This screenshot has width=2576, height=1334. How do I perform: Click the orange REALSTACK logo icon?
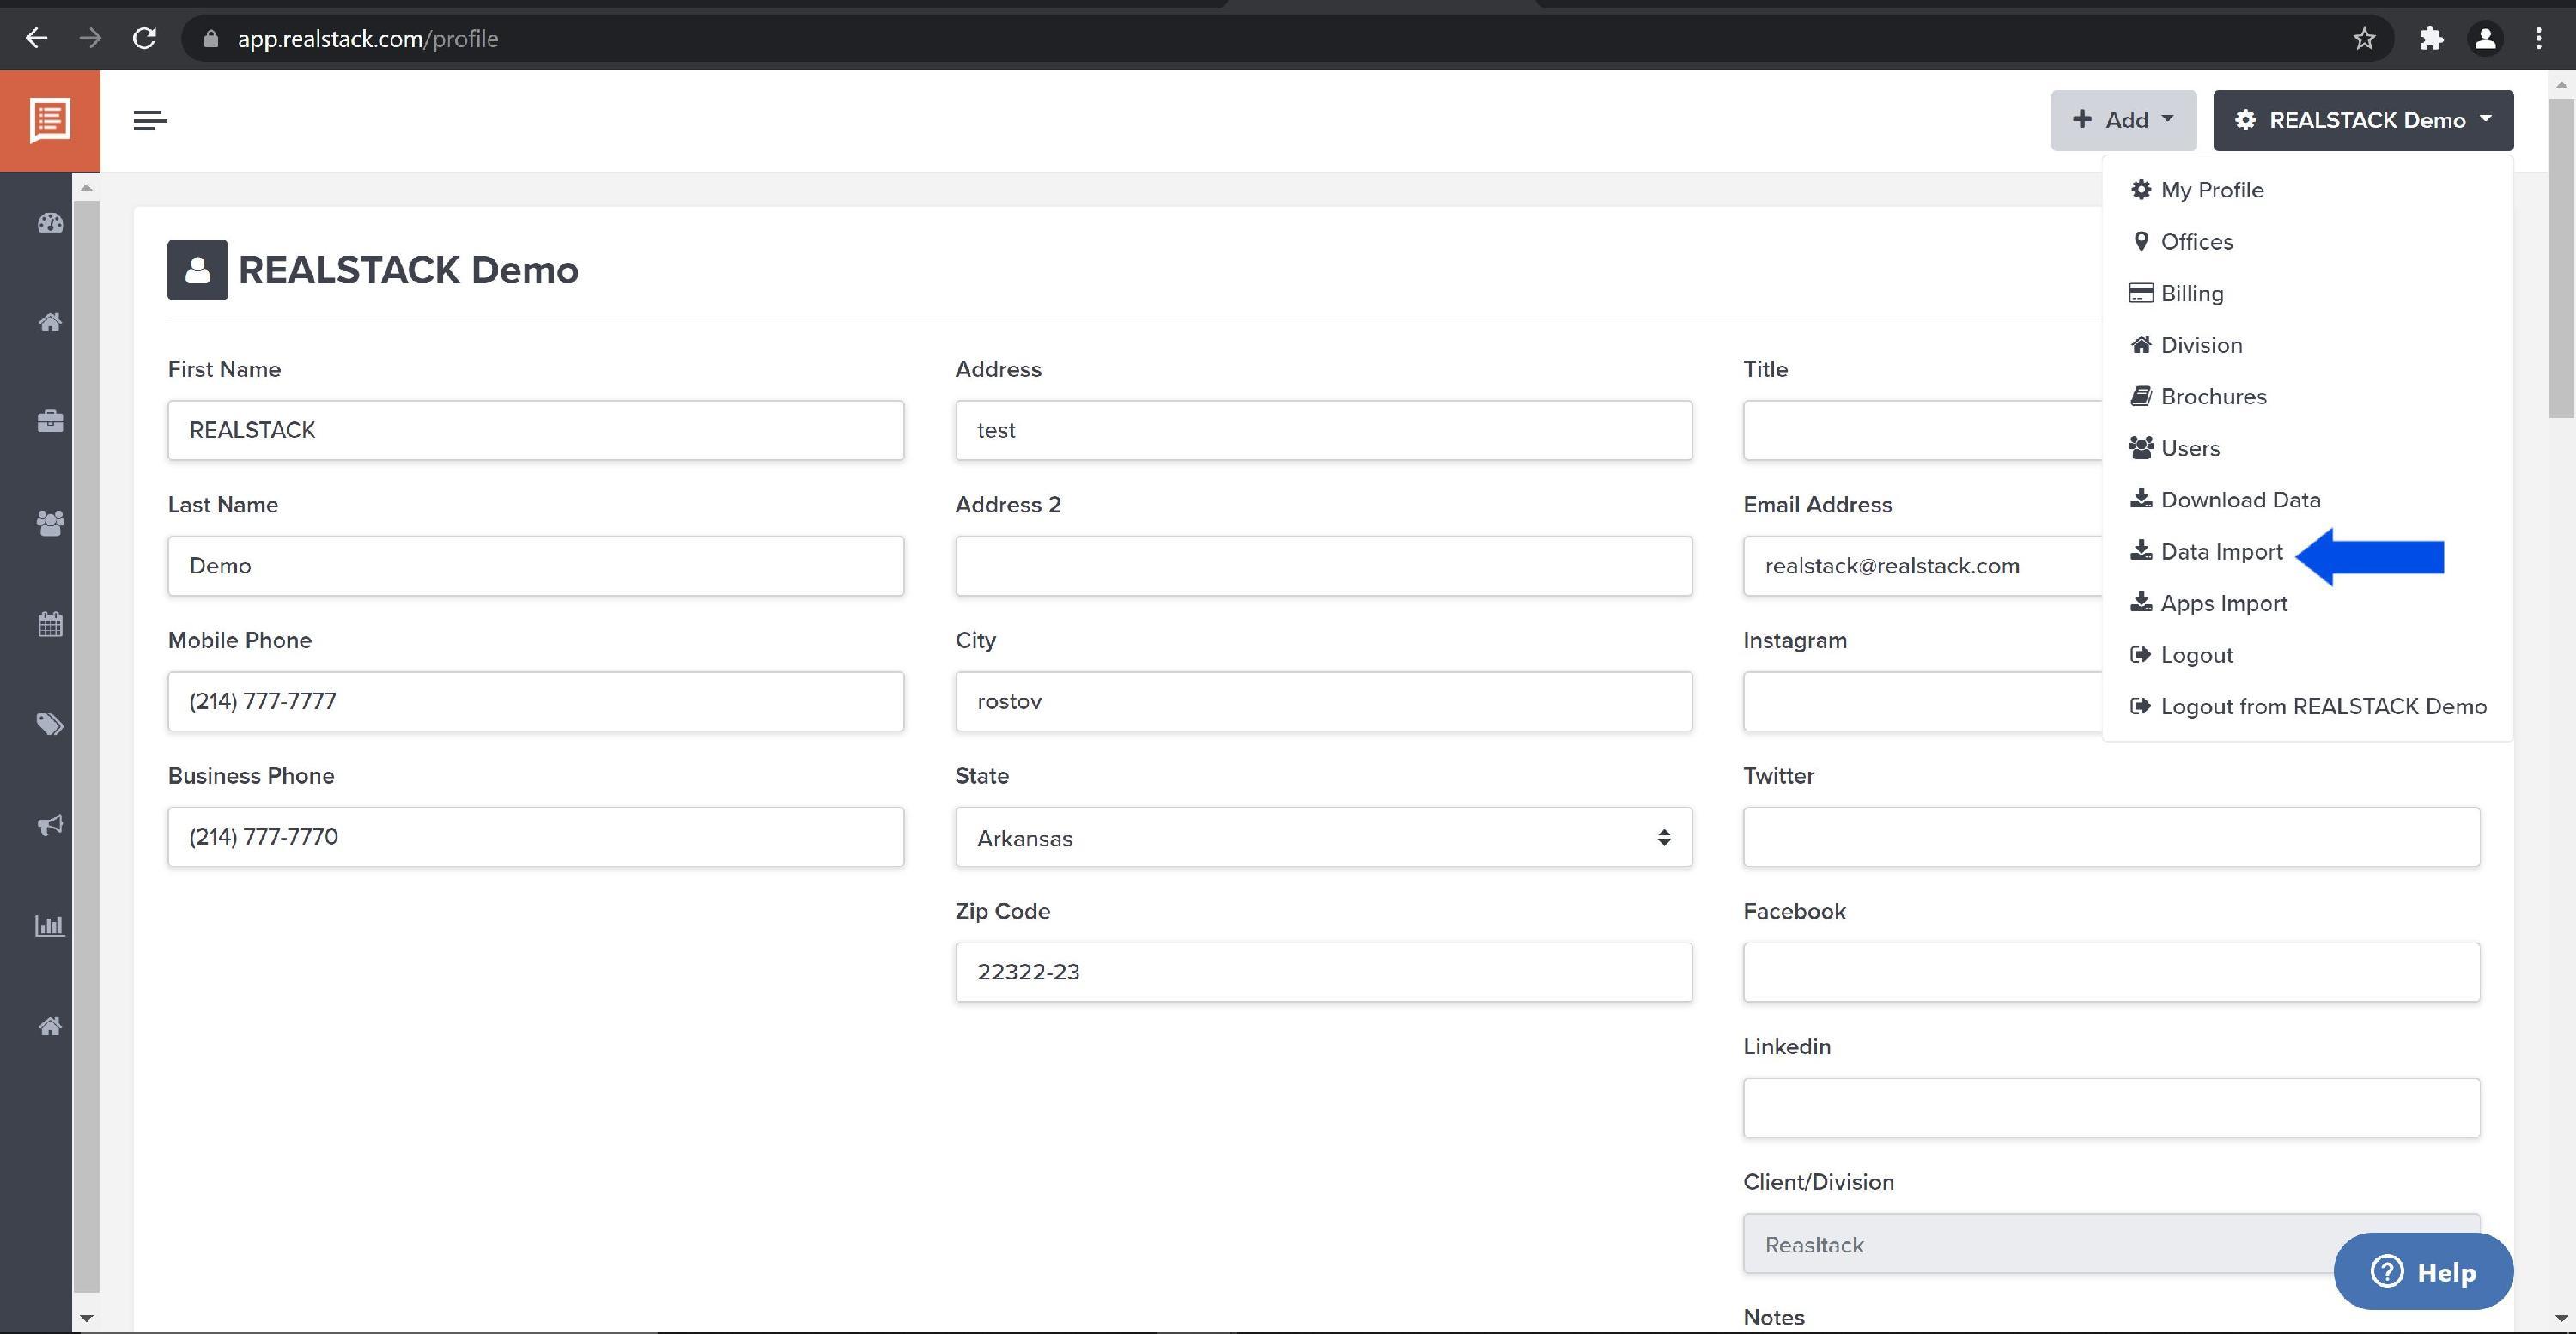[x=49, y=120]
